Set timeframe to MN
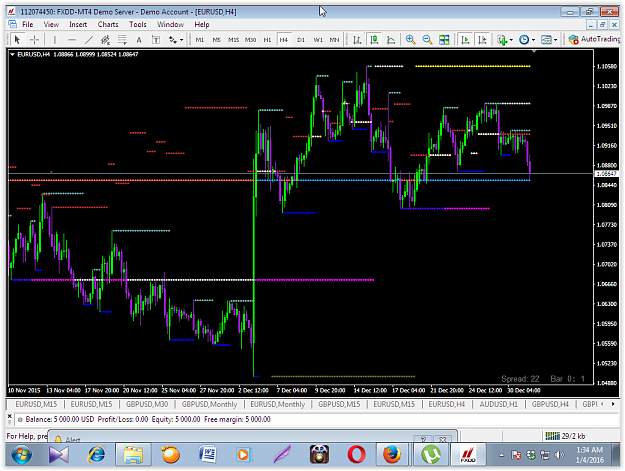Image resolution: width=625 pixels, height=471 pixels. (x=334, y=39)
